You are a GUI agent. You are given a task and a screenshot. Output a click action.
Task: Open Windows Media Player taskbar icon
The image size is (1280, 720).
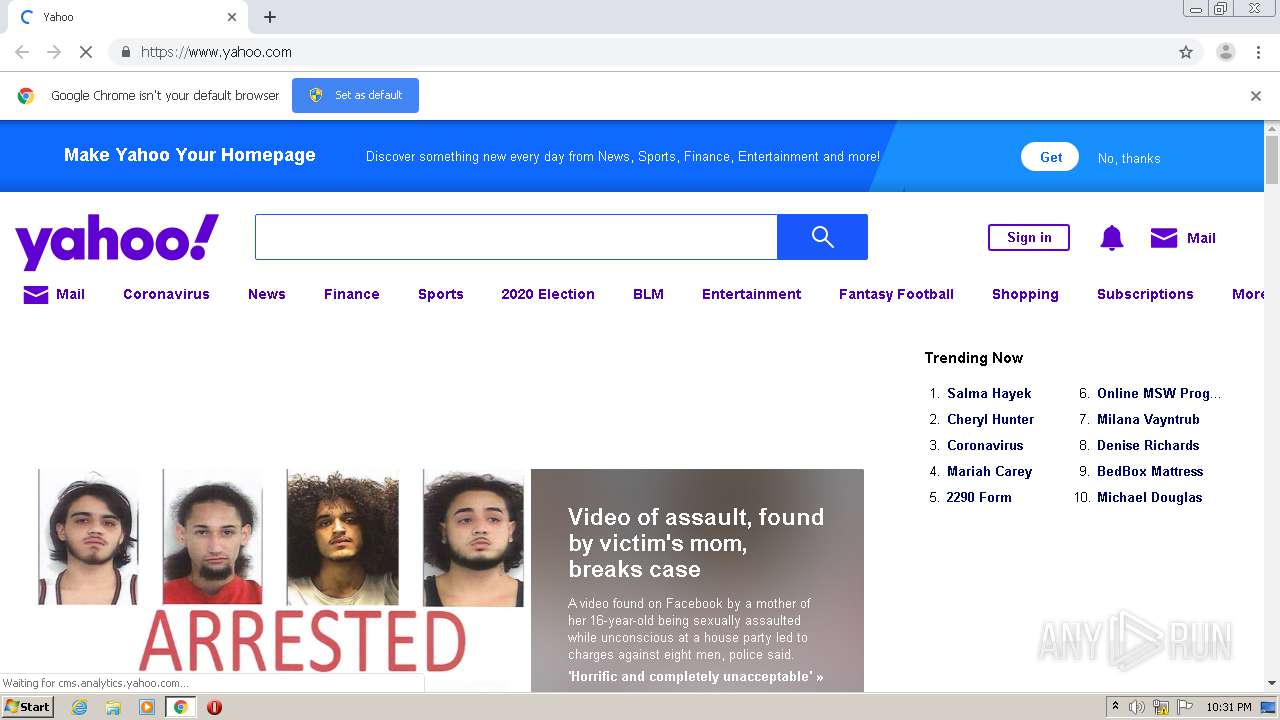tap(147, 707)
